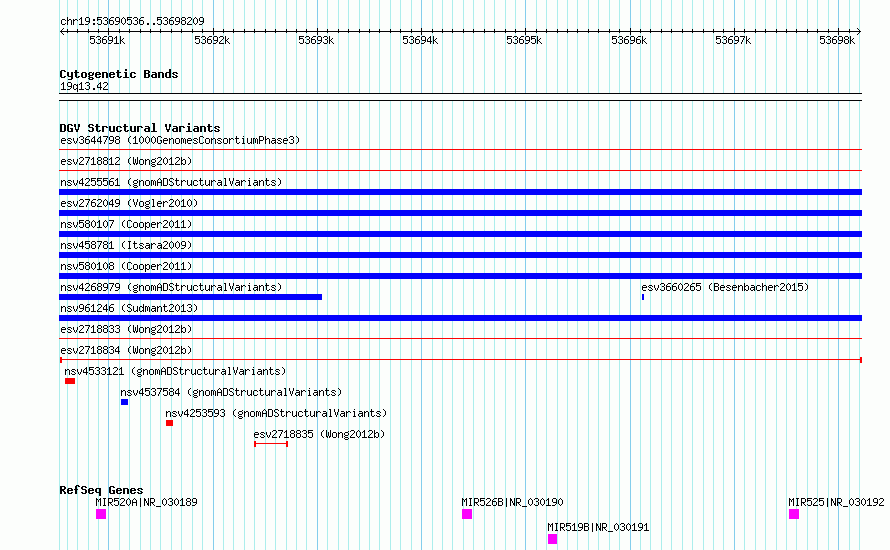Click the MIR520A gene magenta box
Viewport: 890px width, 550px height.
tap(101, 514)
